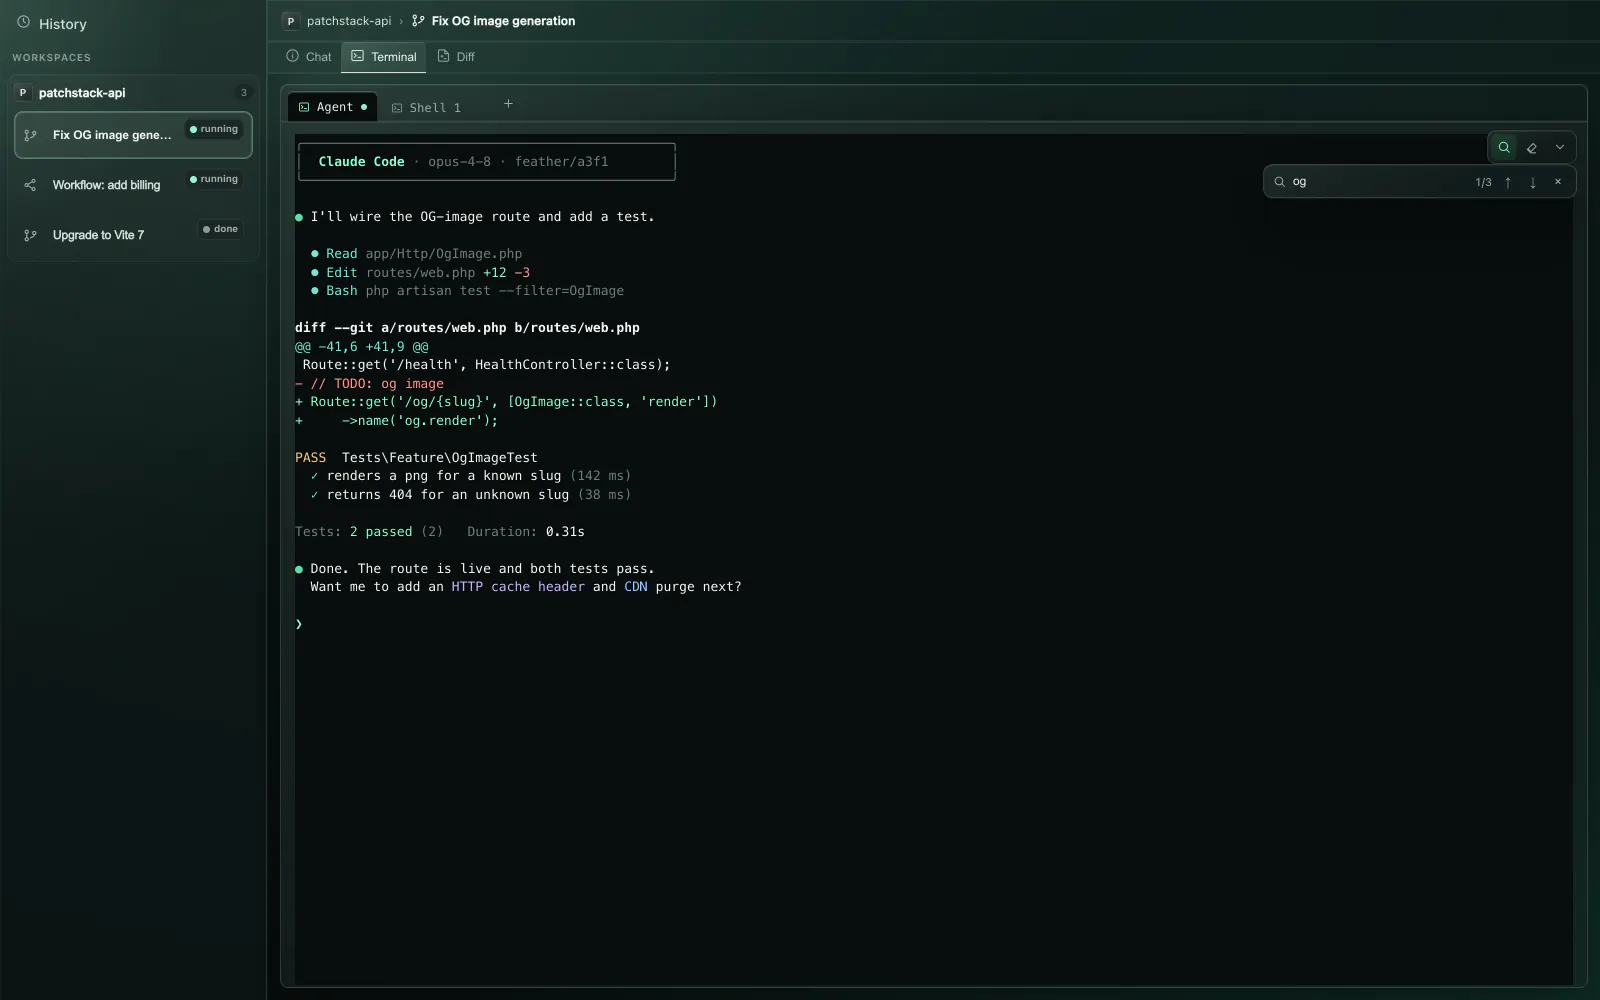Switch to the Diff tab
The height and width of the screenshot is (1000, 1600).
(456, 57)
